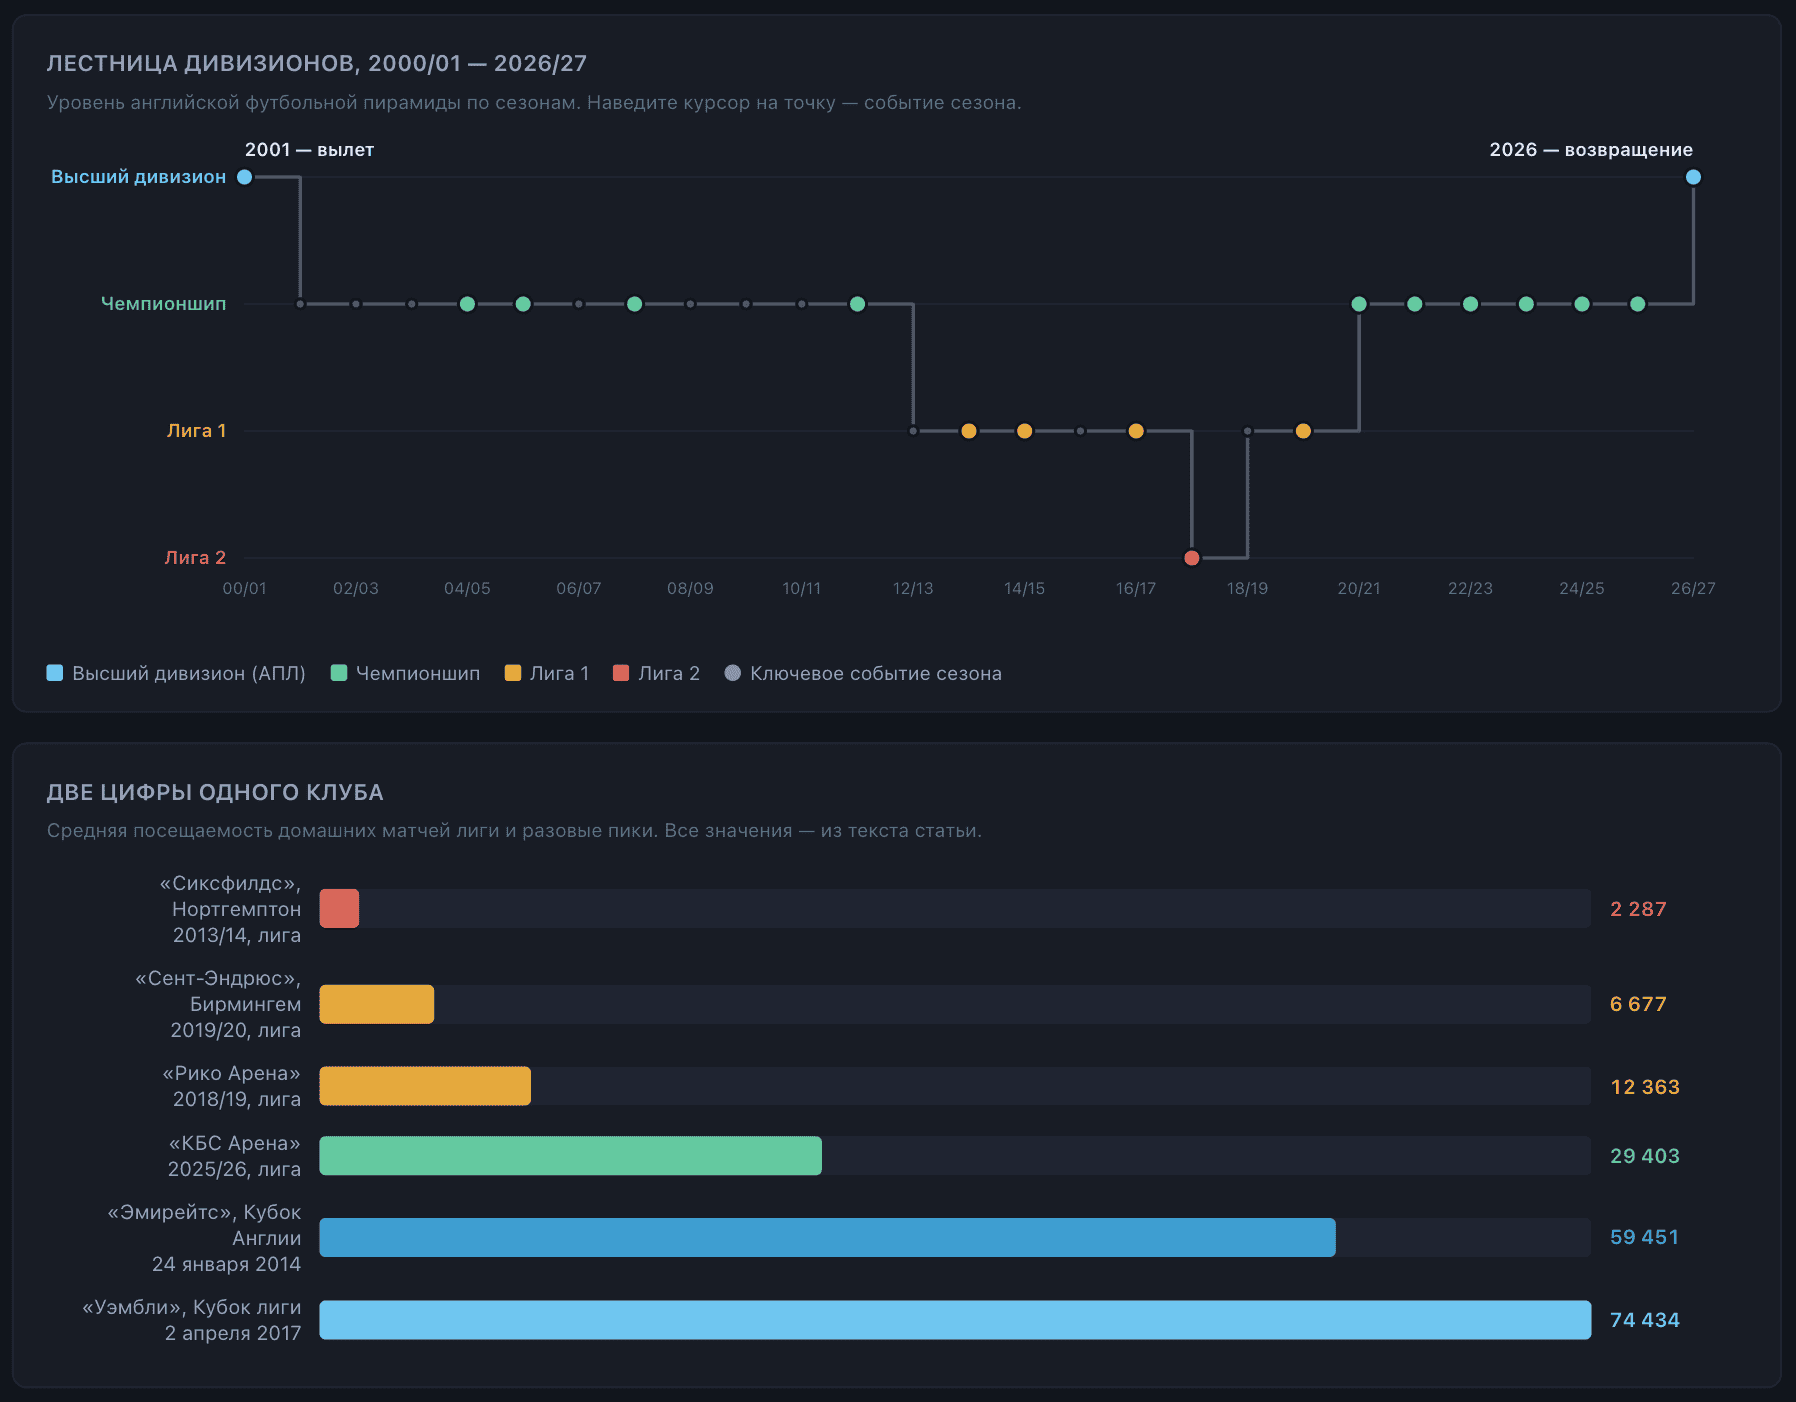1796x1402 pixels.
Task: Select the green 22/23 Чемпионшип point
Action: click(x=1470, y=304)
